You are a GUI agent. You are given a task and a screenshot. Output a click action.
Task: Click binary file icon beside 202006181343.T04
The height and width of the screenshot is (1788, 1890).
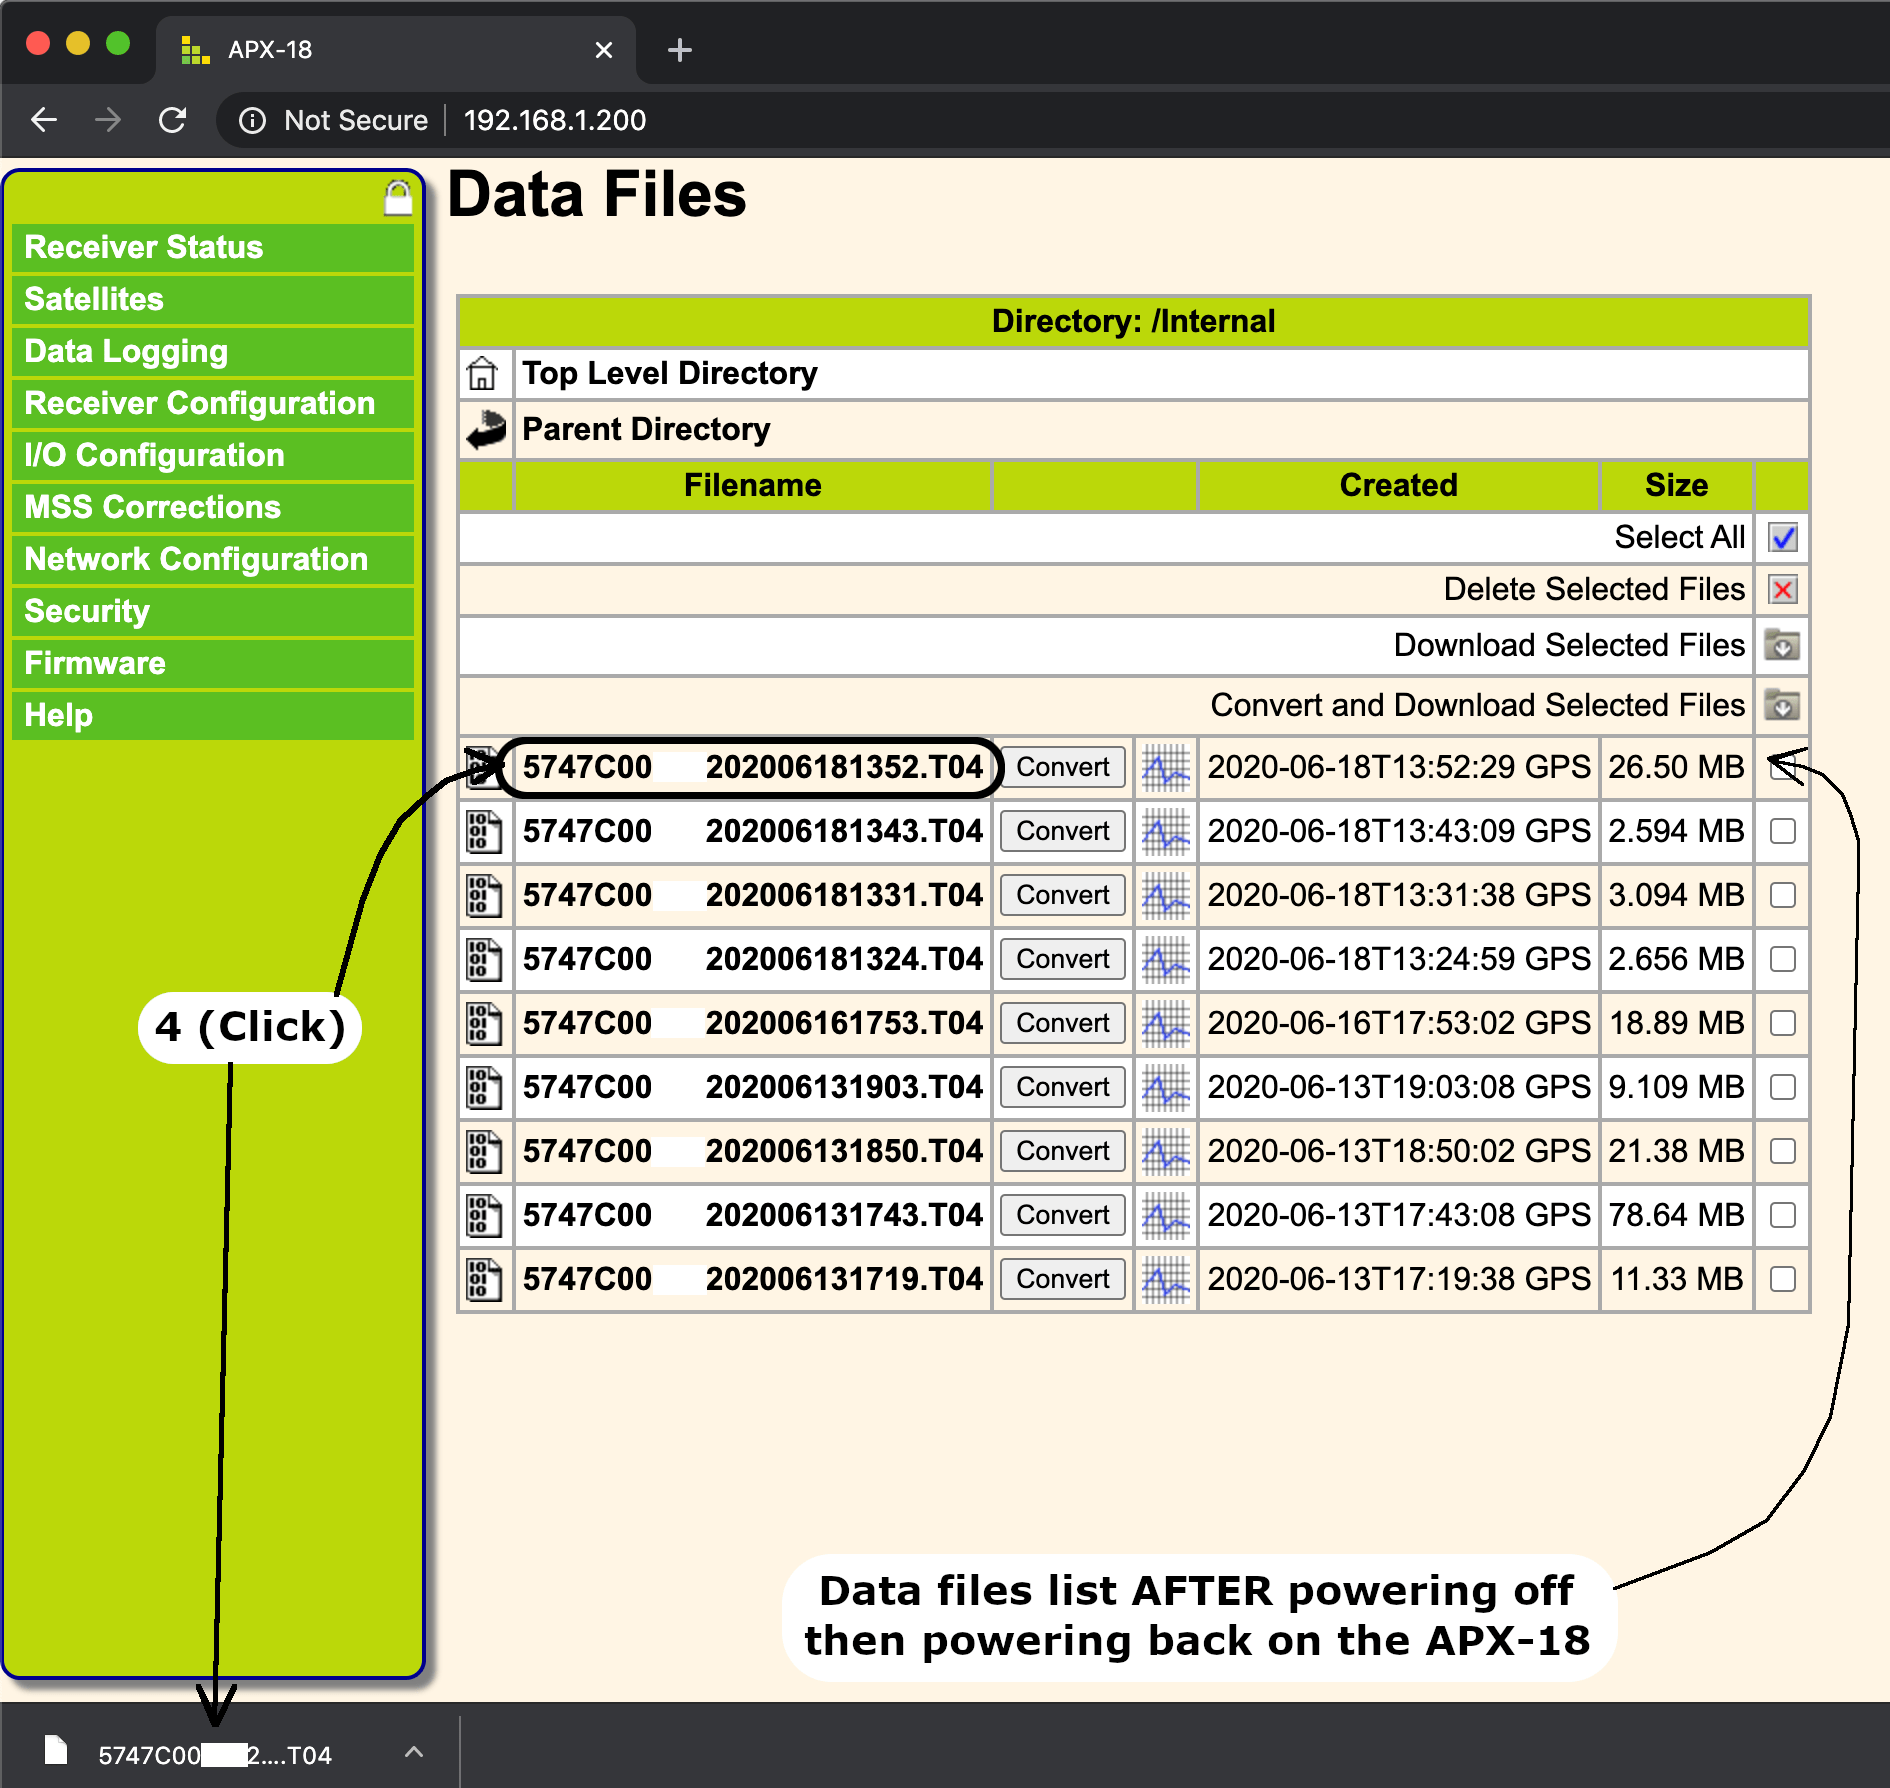point(484,832)
